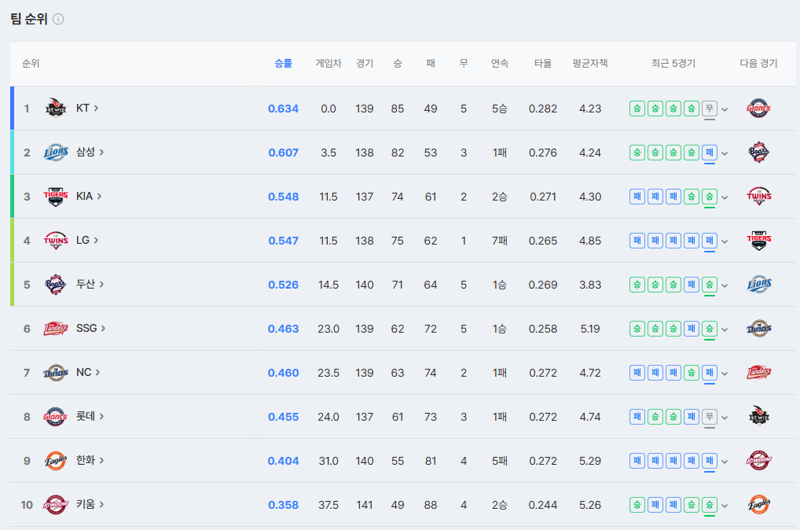Open the KIA Tigers team logo in rank 3
The image size is (800, 530).
[56, 196]
